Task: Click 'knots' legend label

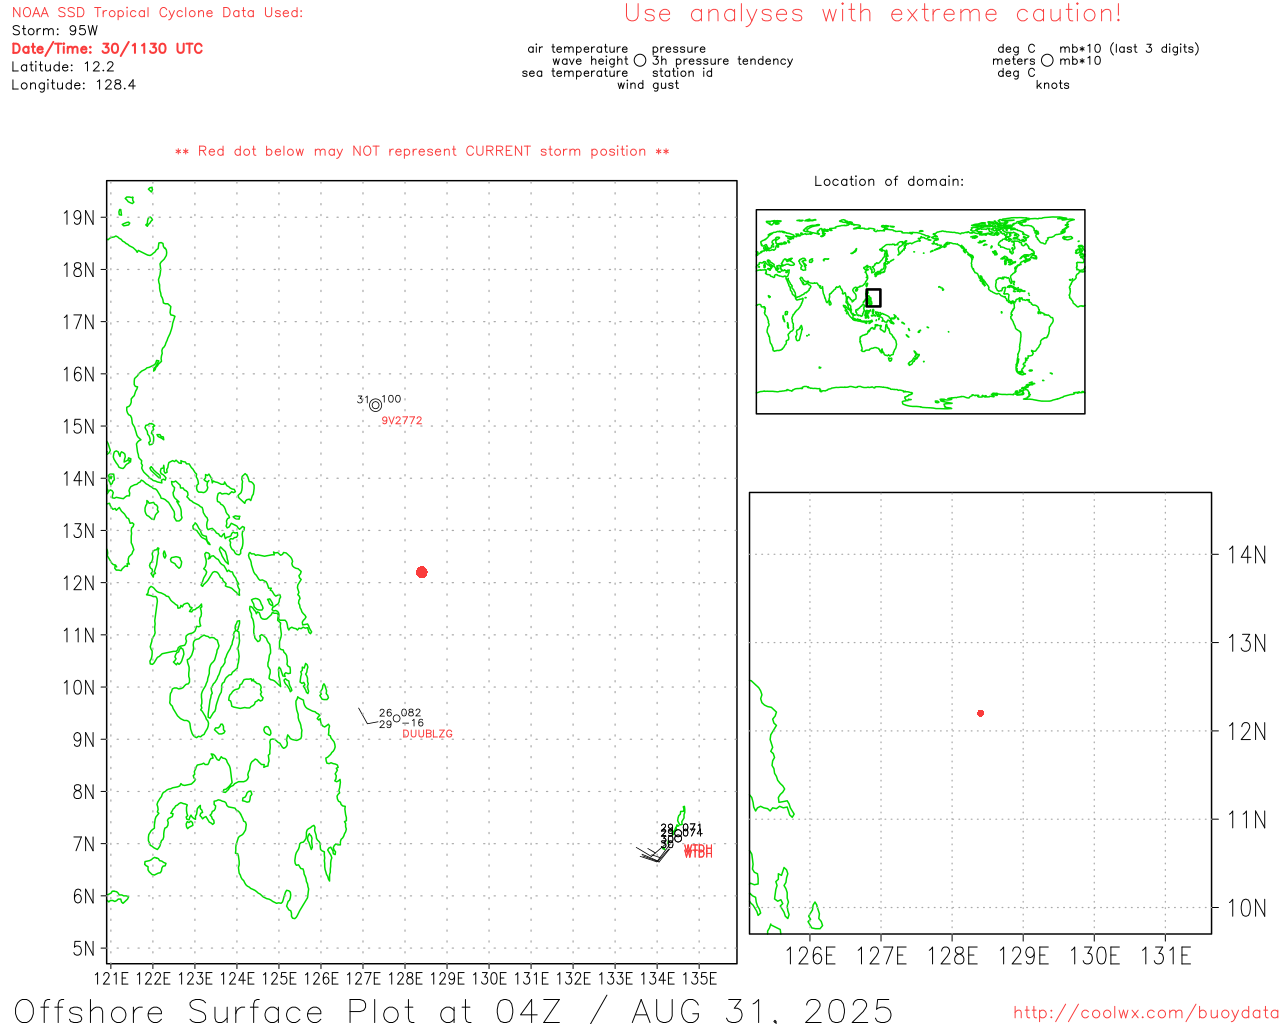Action: point(1052,85)
